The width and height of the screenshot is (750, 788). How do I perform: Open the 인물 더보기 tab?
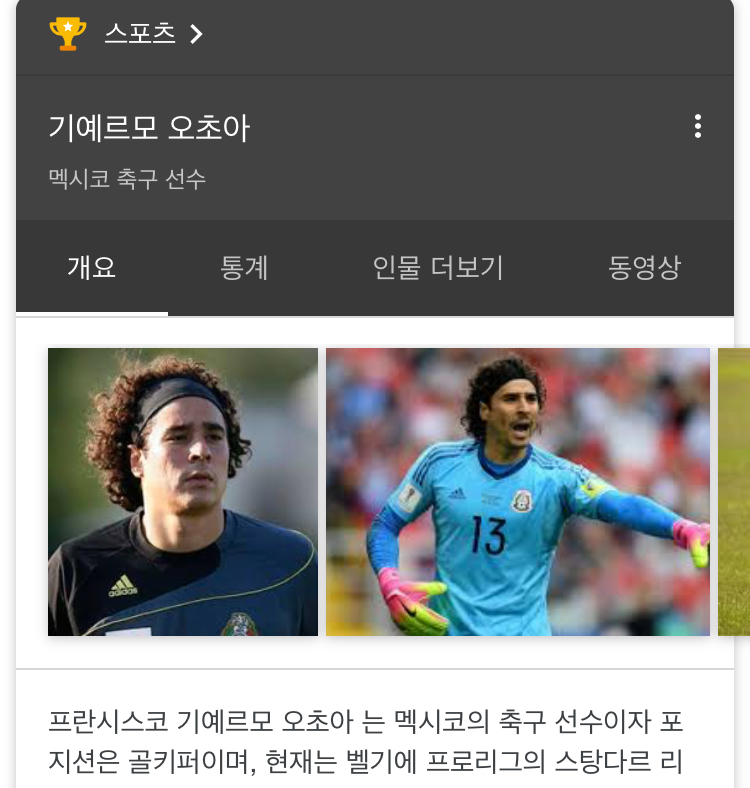(x=438, y=267)
